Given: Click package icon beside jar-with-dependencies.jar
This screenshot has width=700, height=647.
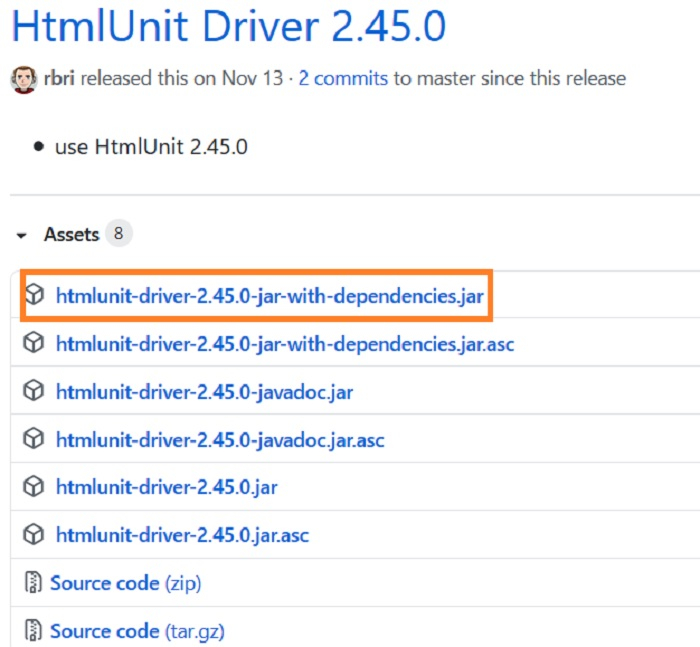Looking at the screenshot, I should 34,295.
